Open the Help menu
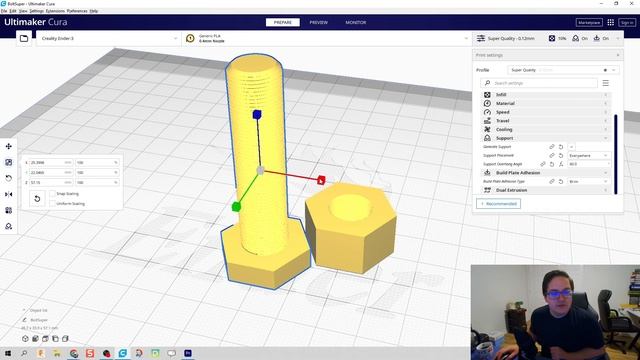This screenshot has width=640, height=360. point(94,11)
